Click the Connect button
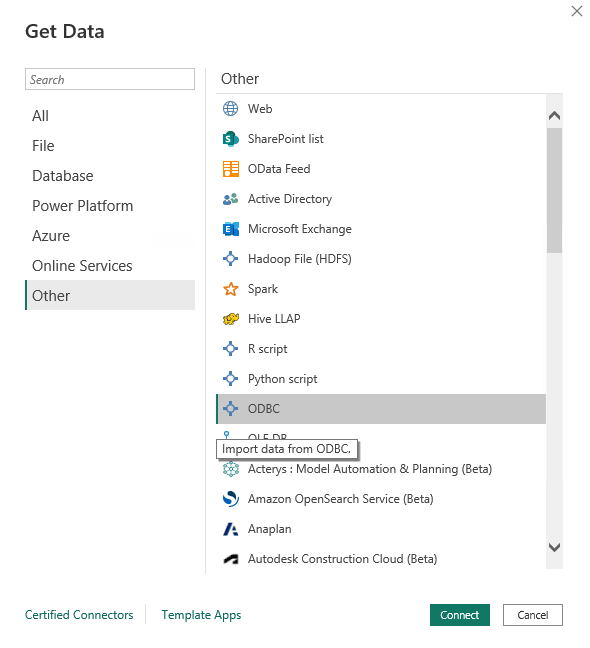This screenshot has height=648, width=590. coord(460,615)
